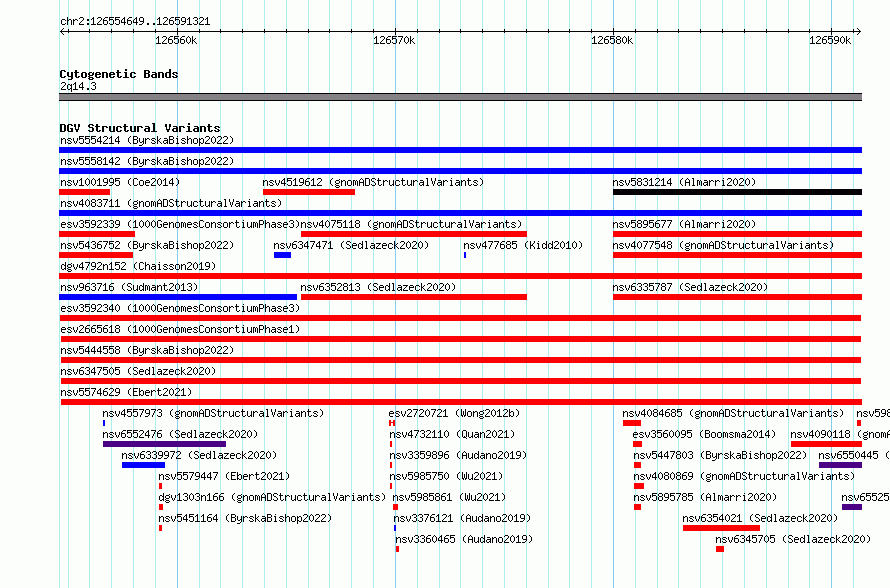Click the blue nsv6347471 variant bar

point(282,255)
